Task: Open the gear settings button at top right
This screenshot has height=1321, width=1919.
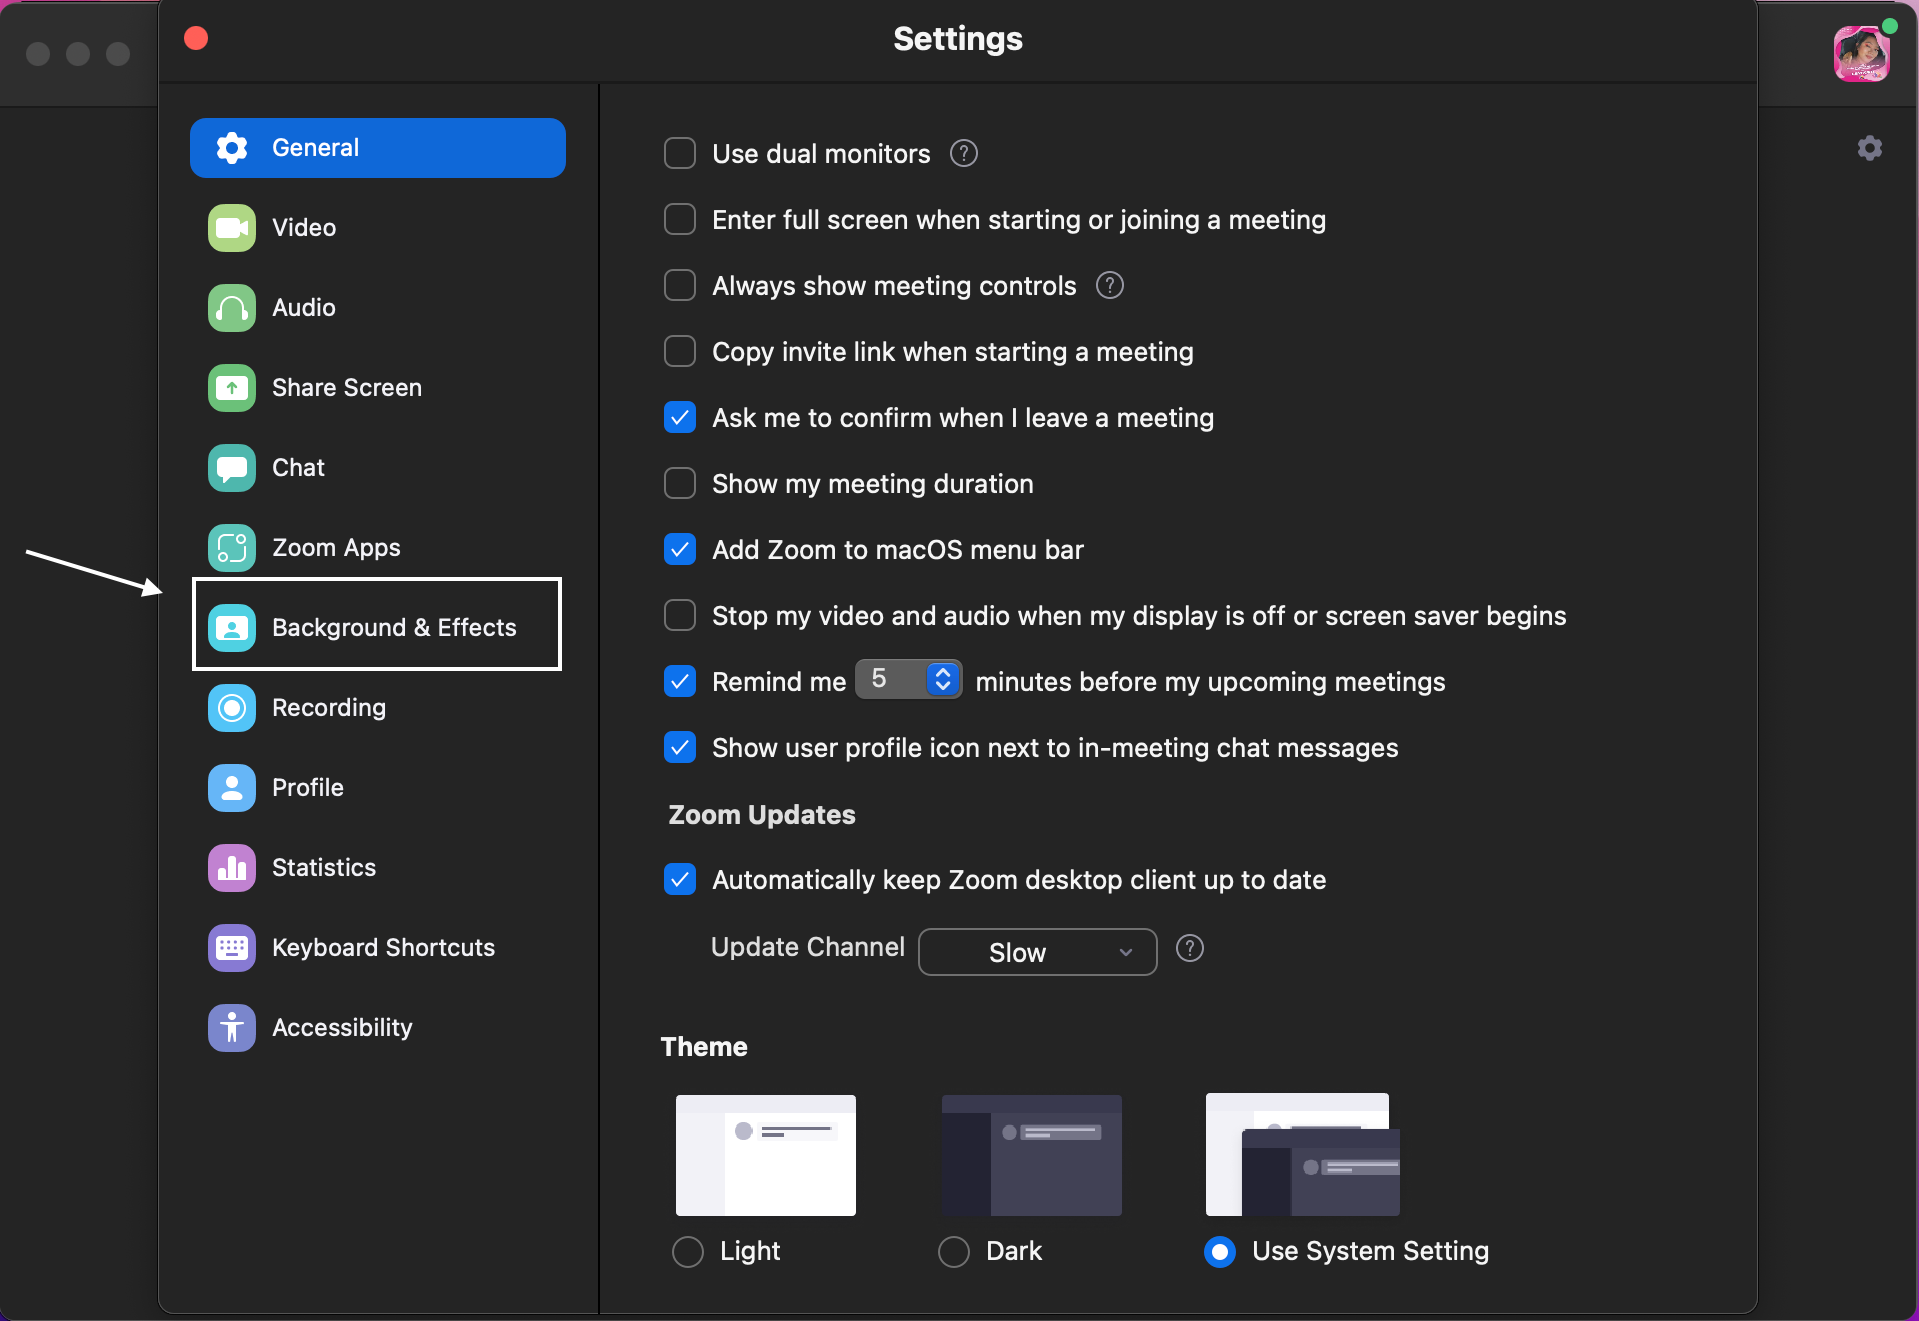Action: point(1869,149)
